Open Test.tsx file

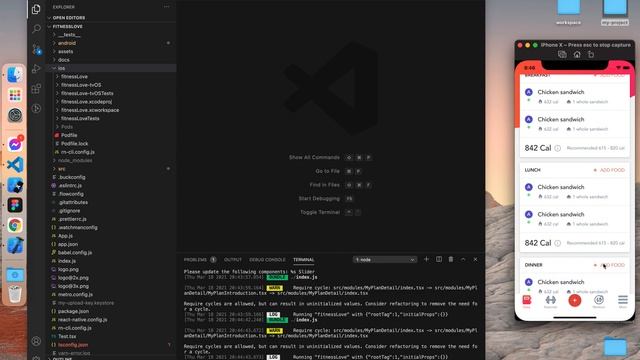point(67,336)
